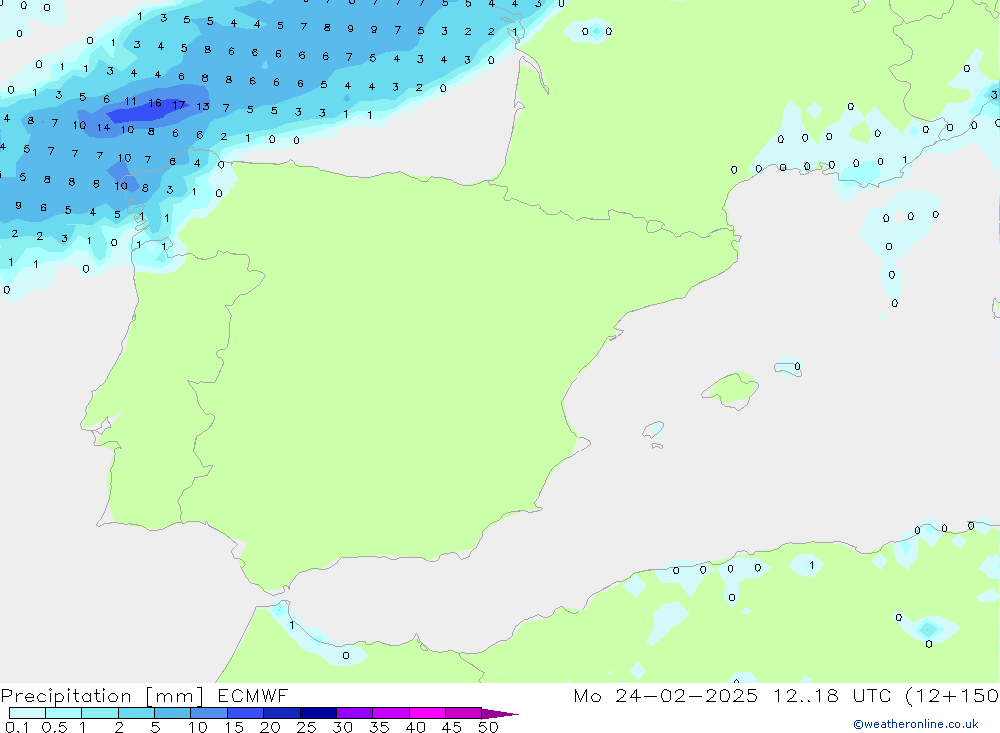Select the legend swatch between 20 and 25
The image size is (1000, 733).
(x=281, y=713)
